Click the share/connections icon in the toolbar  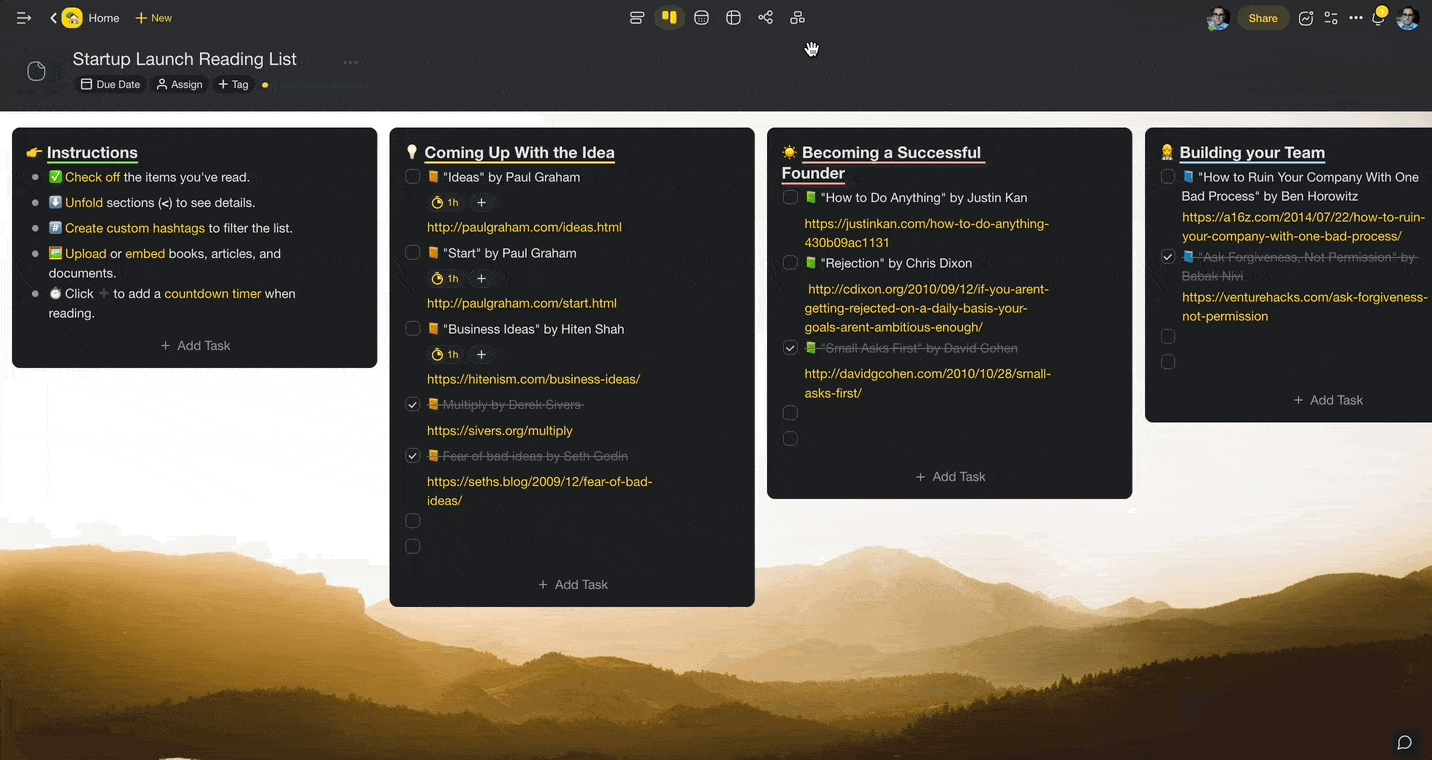tap(765, 17)
